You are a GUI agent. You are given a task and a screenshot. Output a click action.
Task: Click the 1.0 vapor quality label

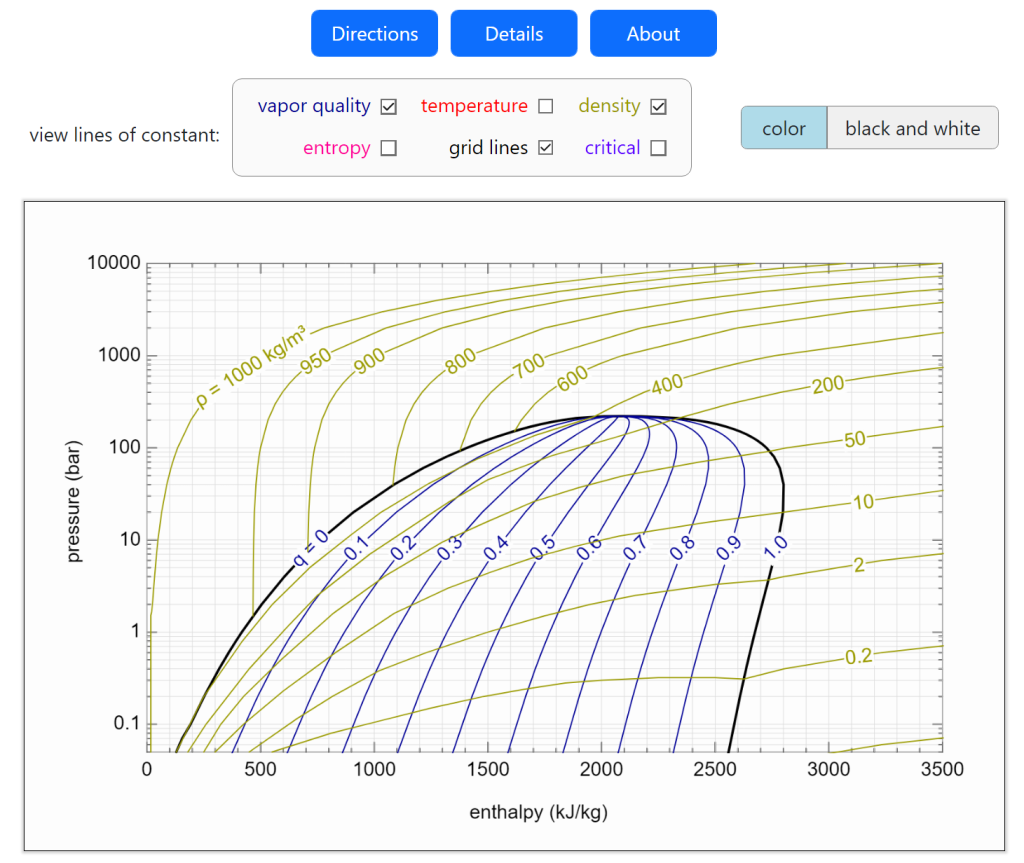pyautogui.click(x=776, y=544)
